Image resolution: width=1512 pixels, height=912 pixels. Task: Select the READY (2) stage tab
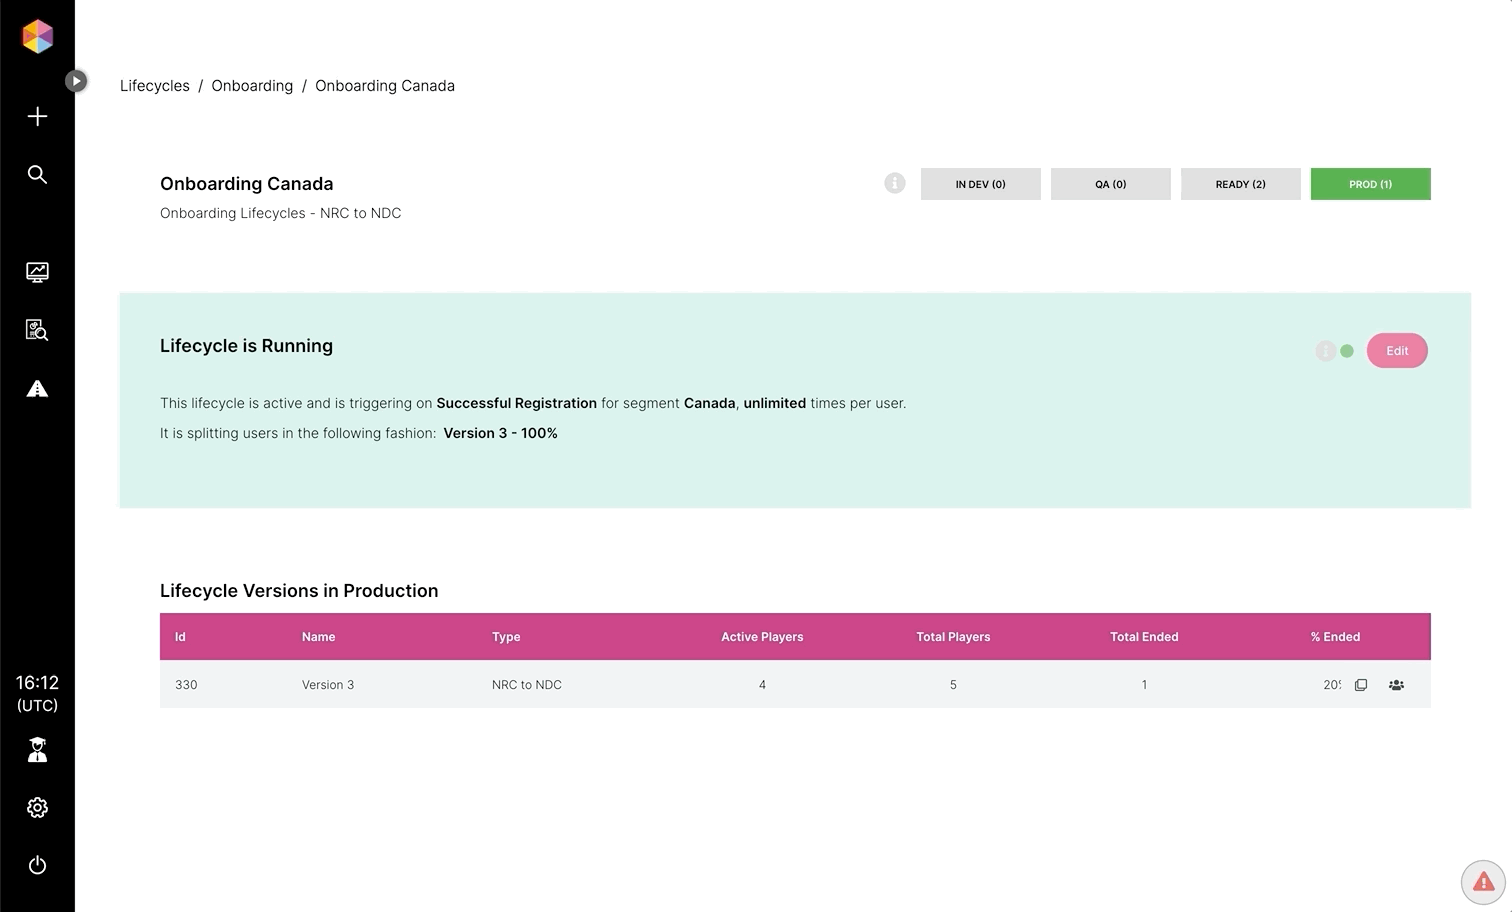click(1240, 184)
